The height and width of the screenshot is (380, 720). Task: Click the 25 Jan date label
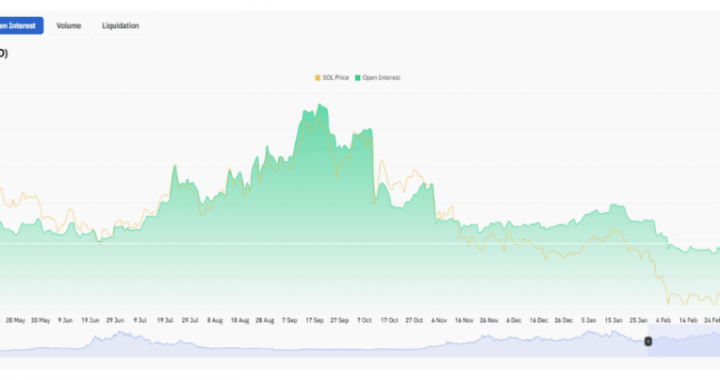(x=638, y=320)
